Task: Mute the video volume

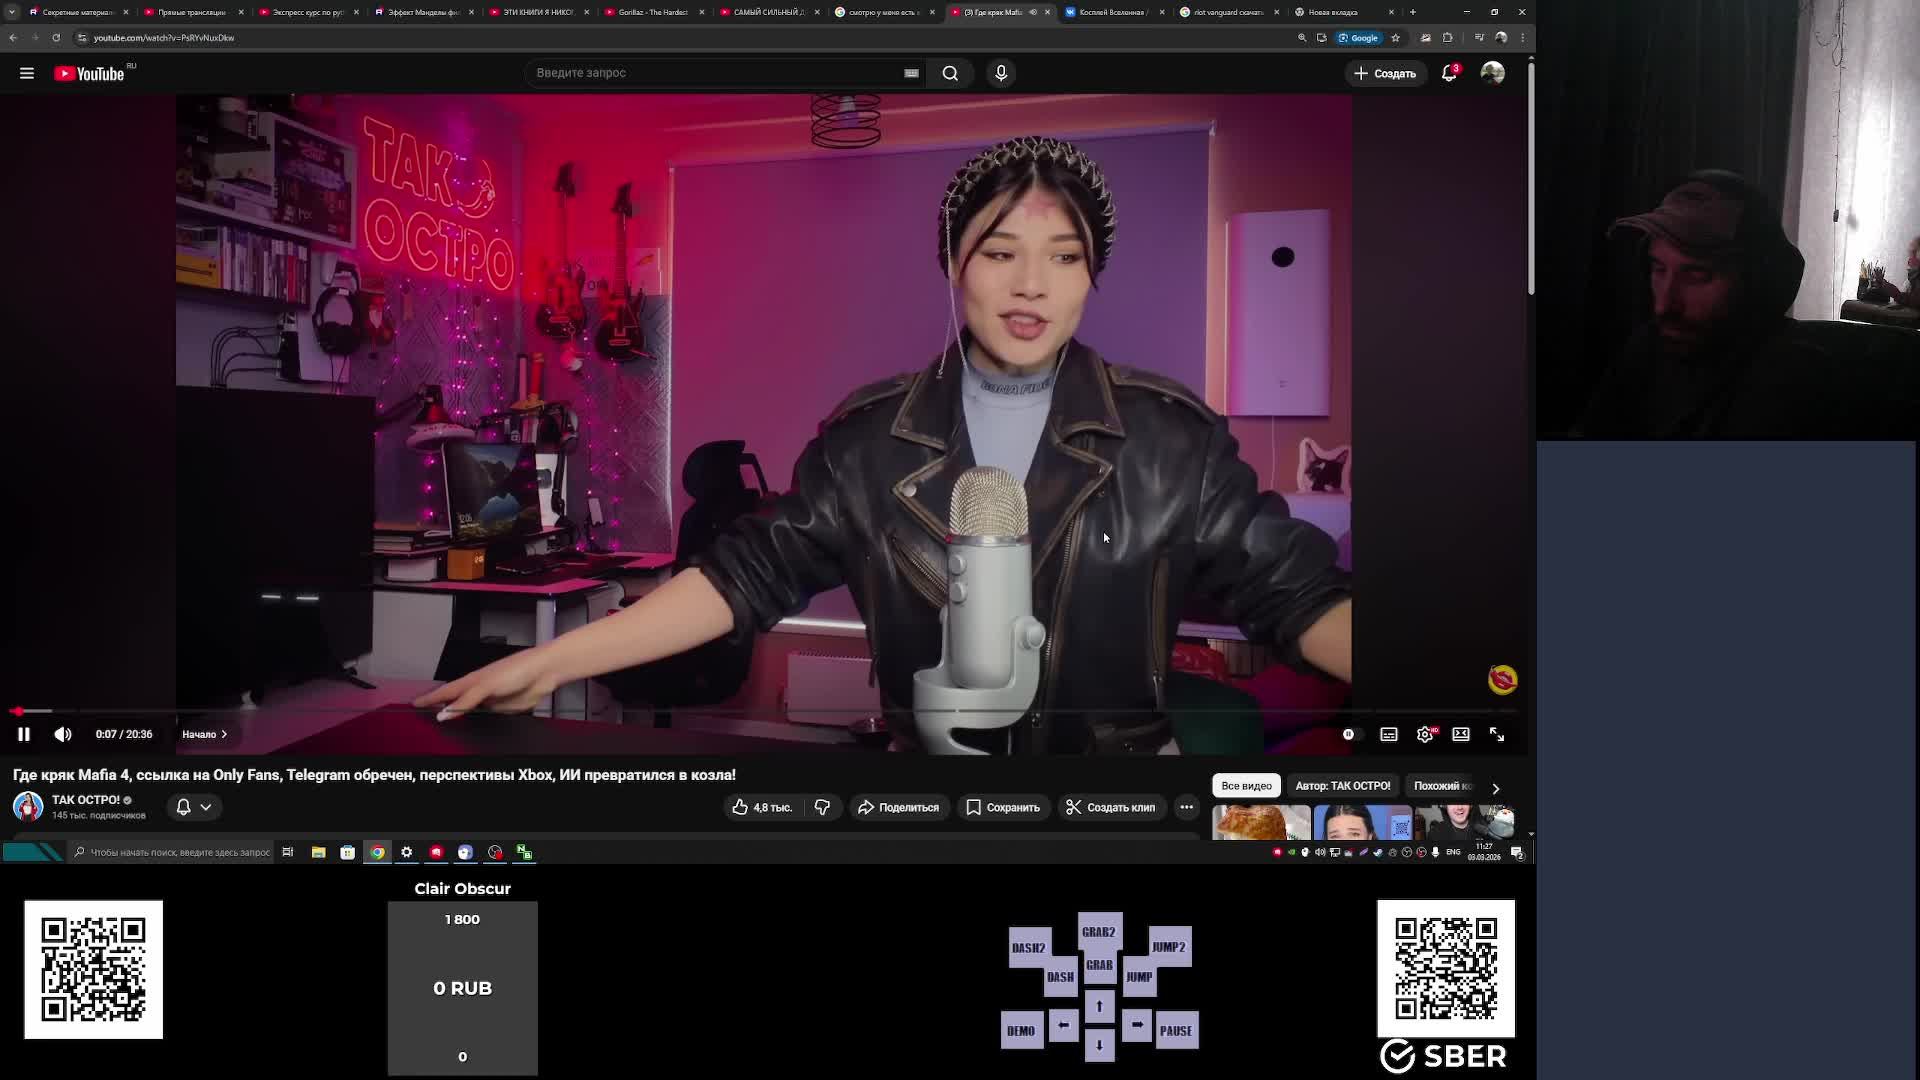Action: pyautogui.click(x=63, y=734)
